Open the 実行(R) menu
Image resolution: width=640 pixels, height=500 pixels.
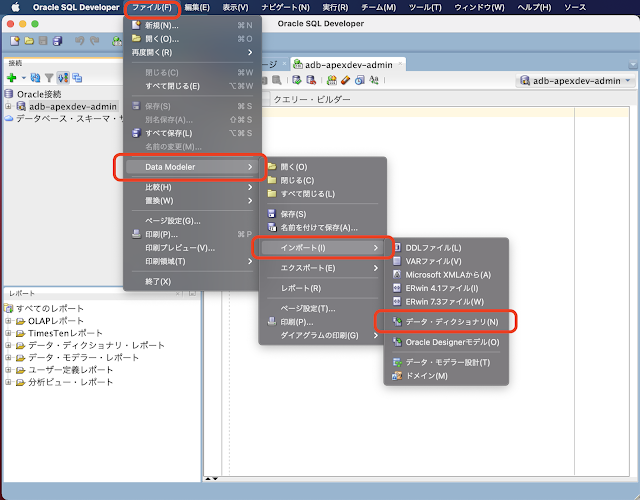(335, 7)
